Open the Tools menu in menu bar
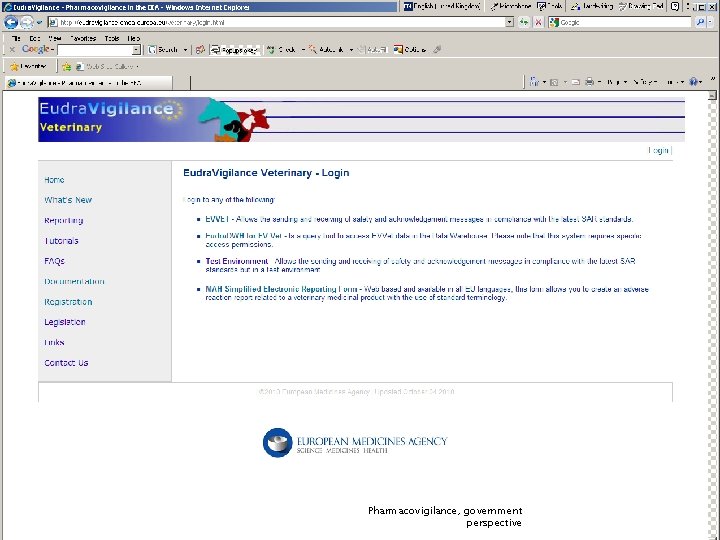The height and width of the screenshot is (540, 720). click(x=112, y=38)
